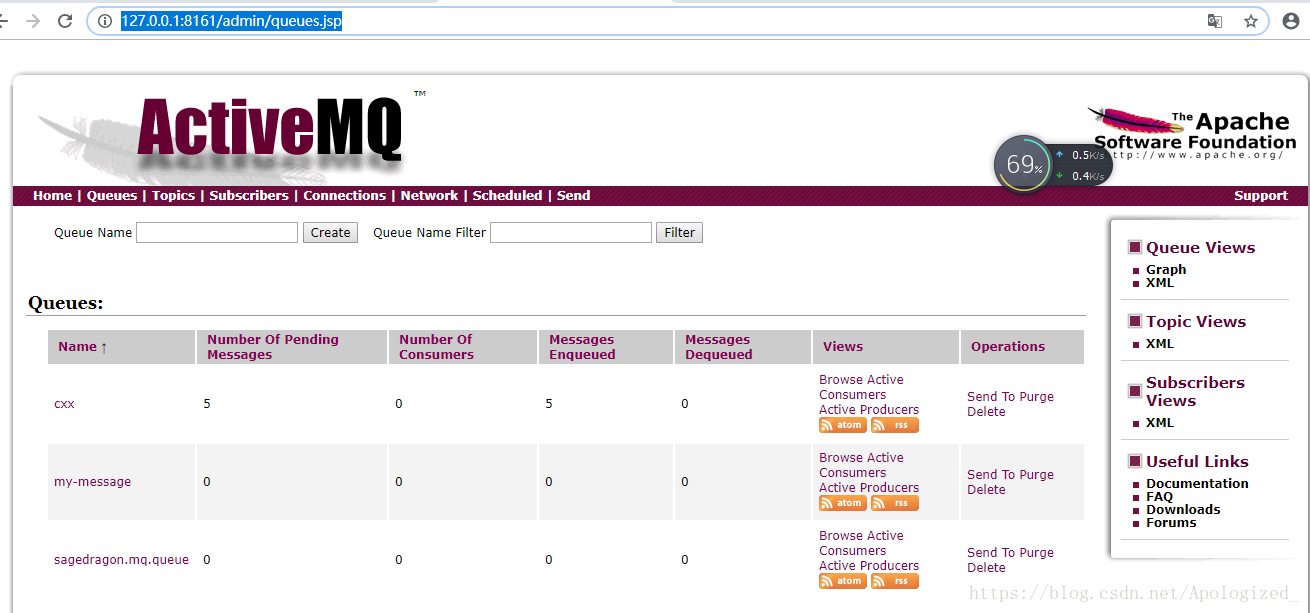Open FAQ in Useful Links
1310x613 pixels.
click(x=1159, y=497)
